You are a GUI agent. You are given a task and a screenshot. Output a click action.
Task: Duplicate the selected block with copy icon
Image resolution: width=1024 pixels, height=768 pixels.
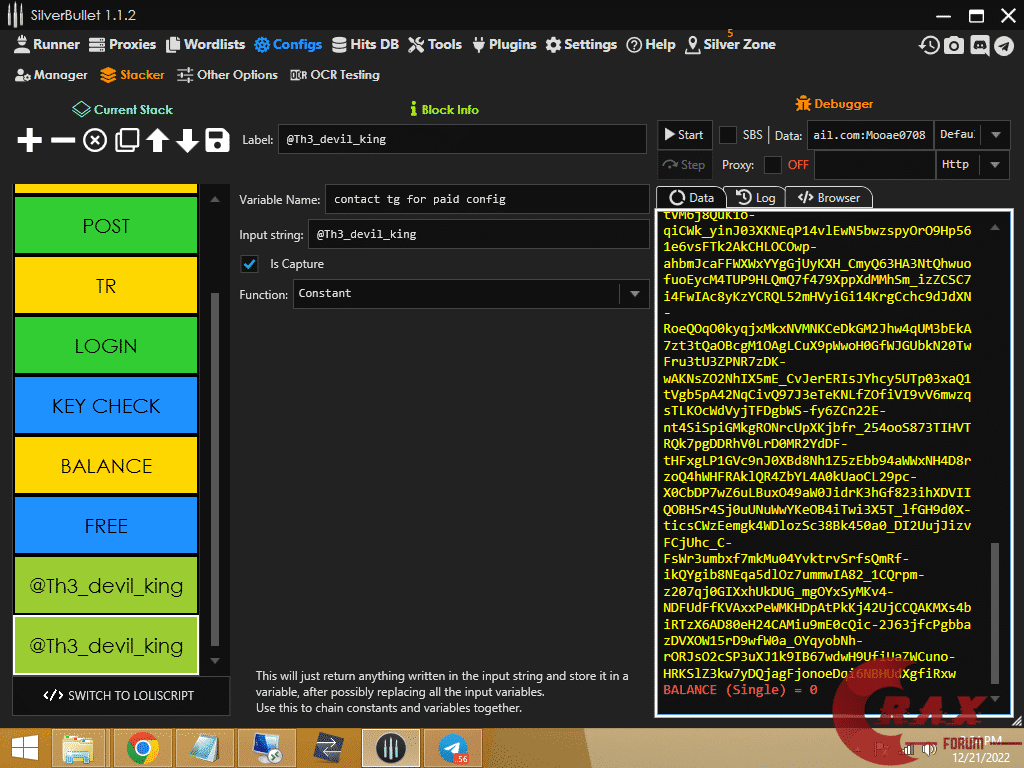[127, 140]
